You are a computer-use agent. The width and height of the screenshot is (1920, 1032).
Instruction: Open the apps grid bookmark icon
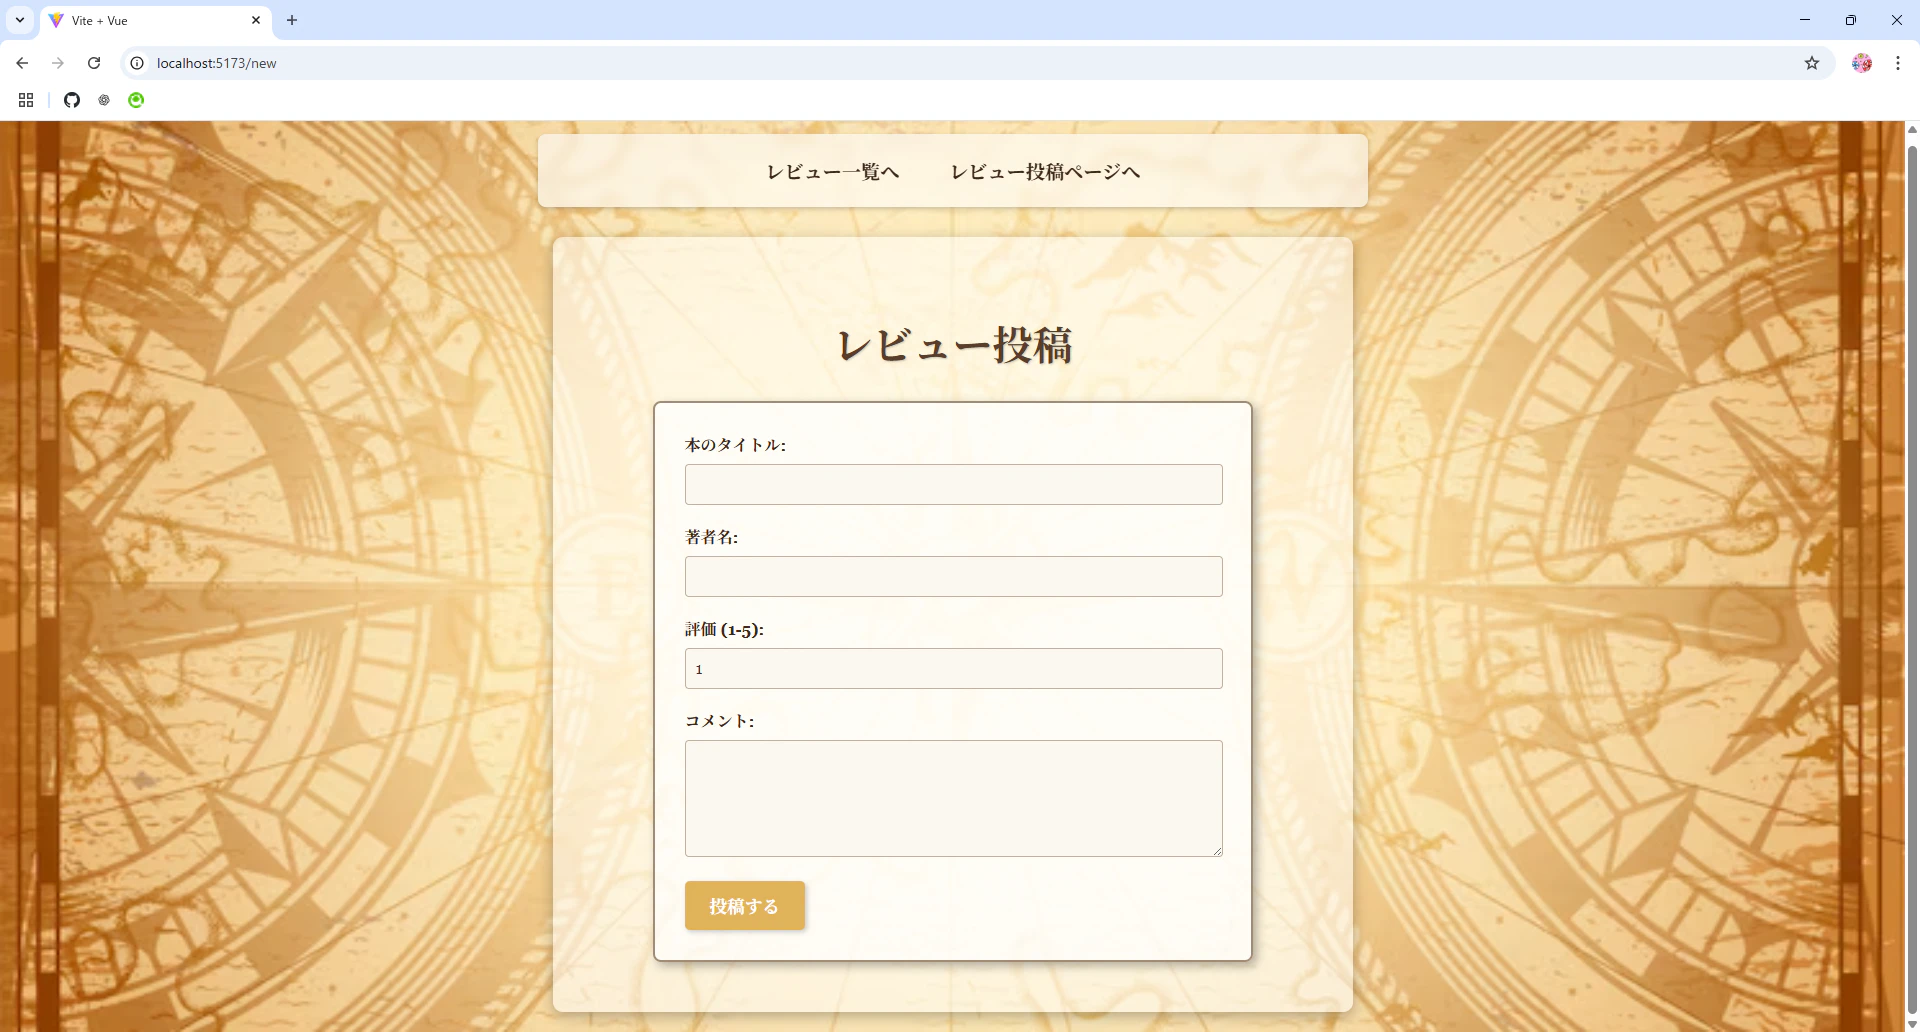(x=26, y=100)
